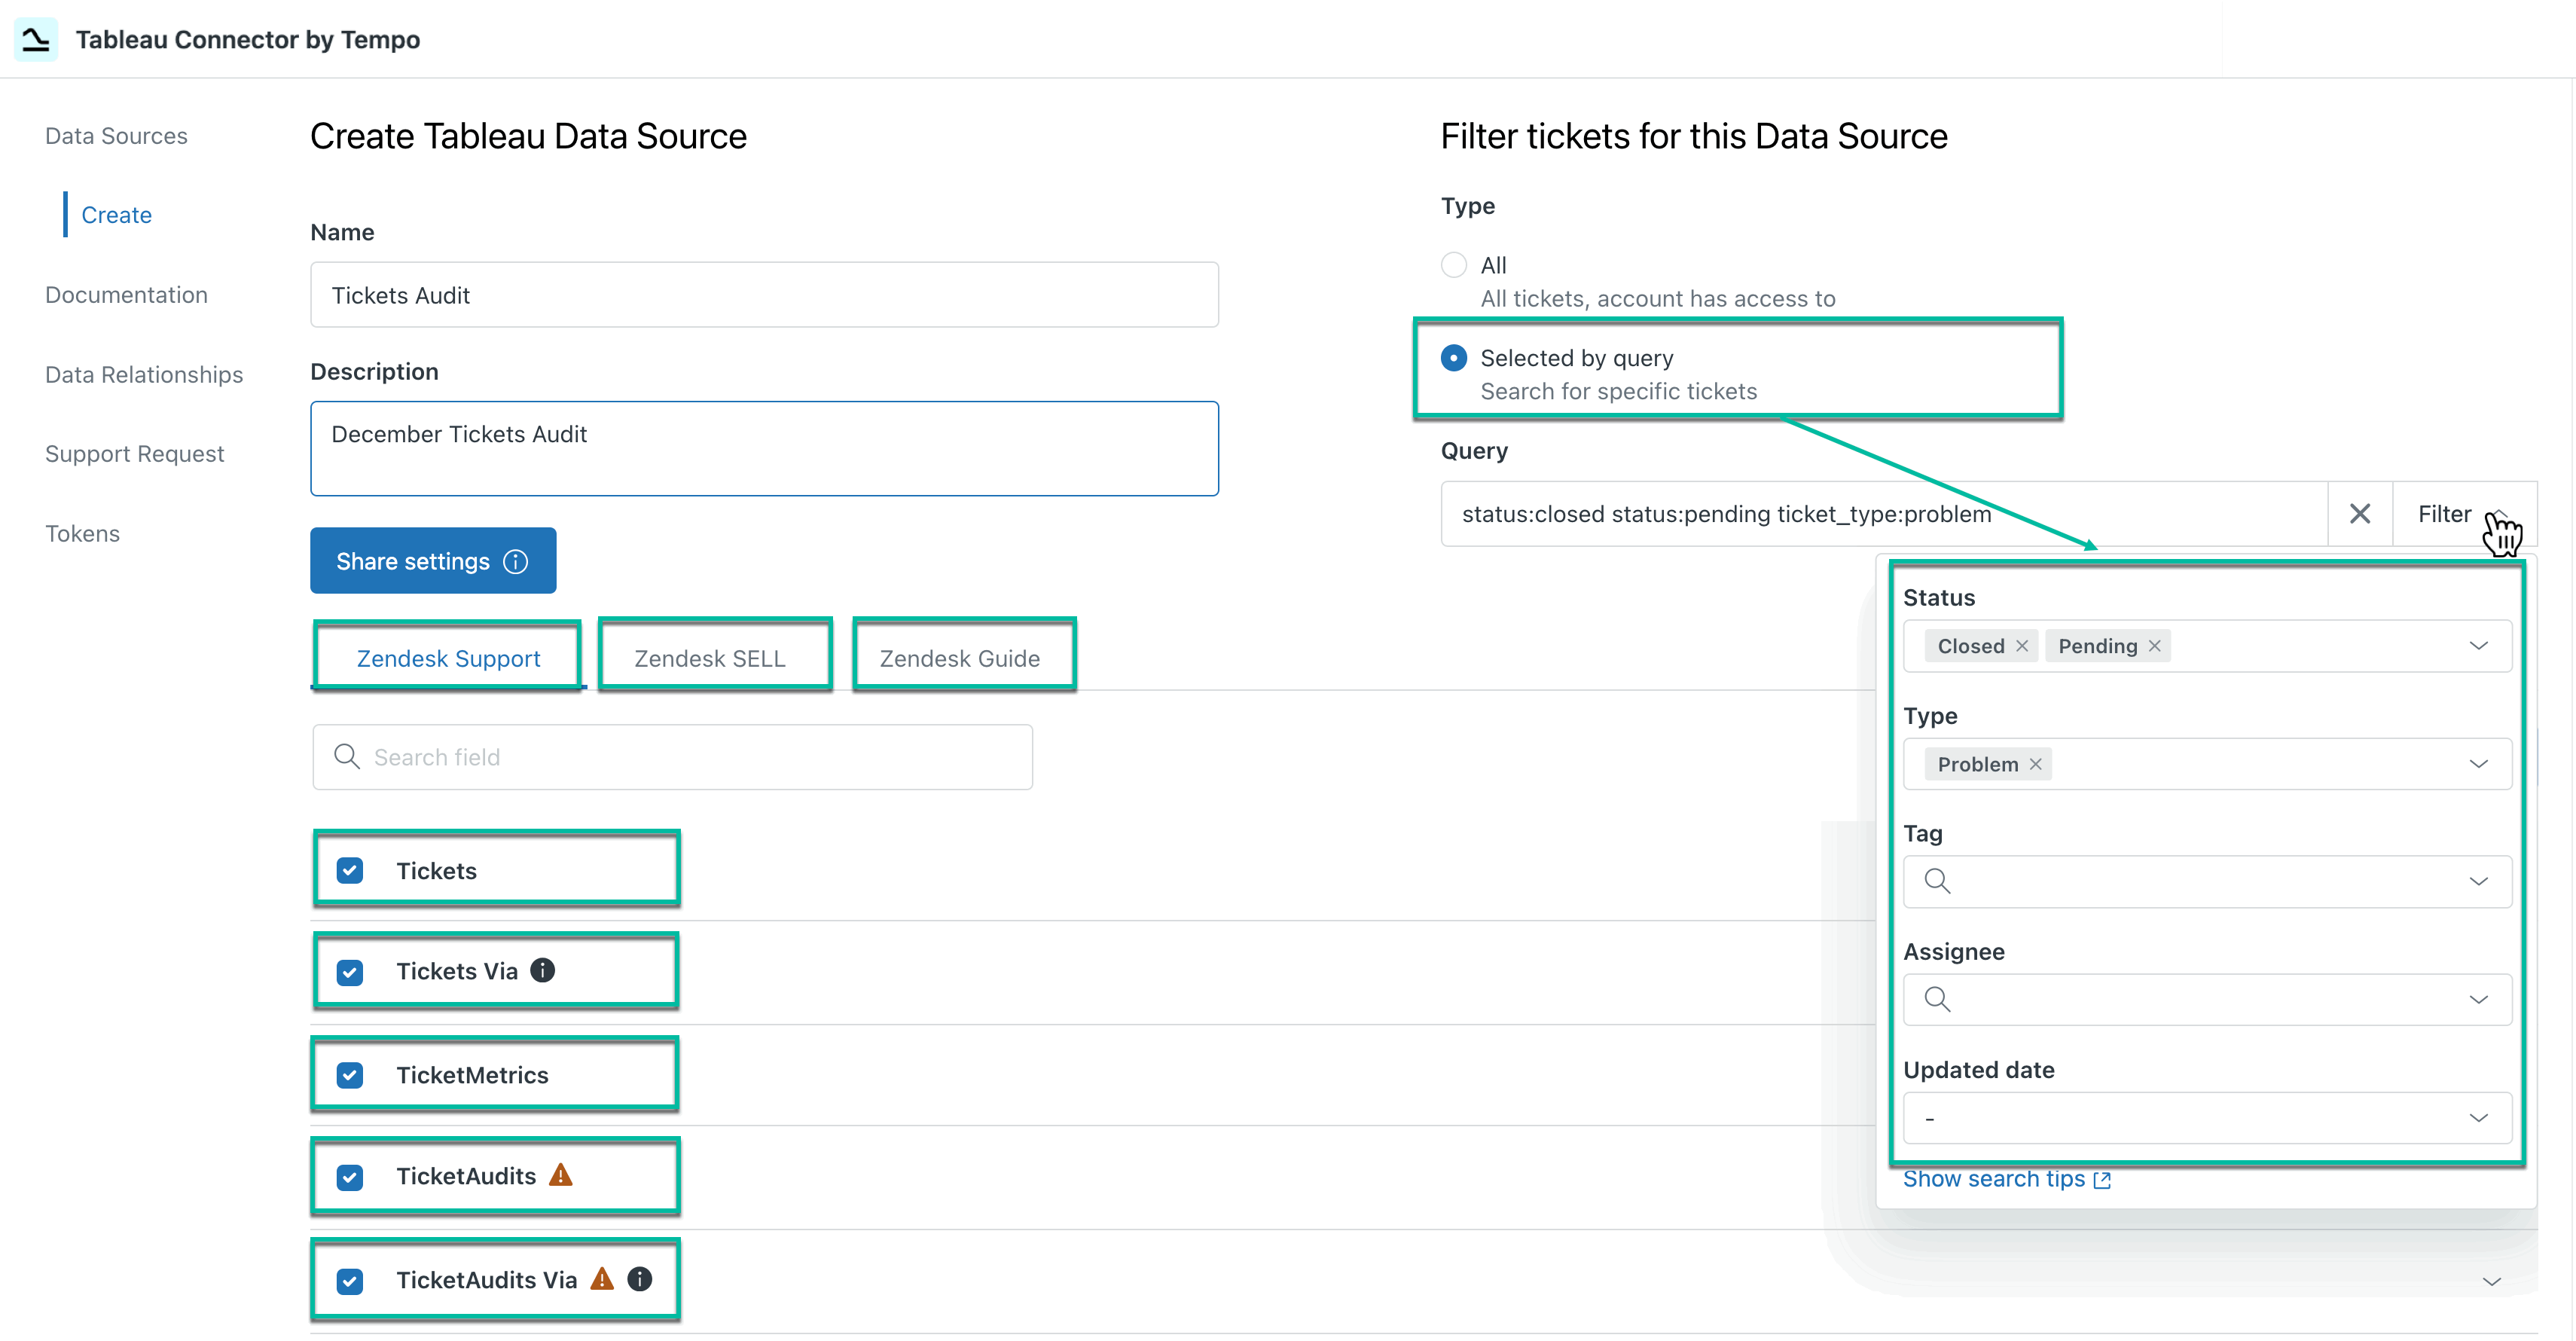Open the Show search tips link

1993,1180
